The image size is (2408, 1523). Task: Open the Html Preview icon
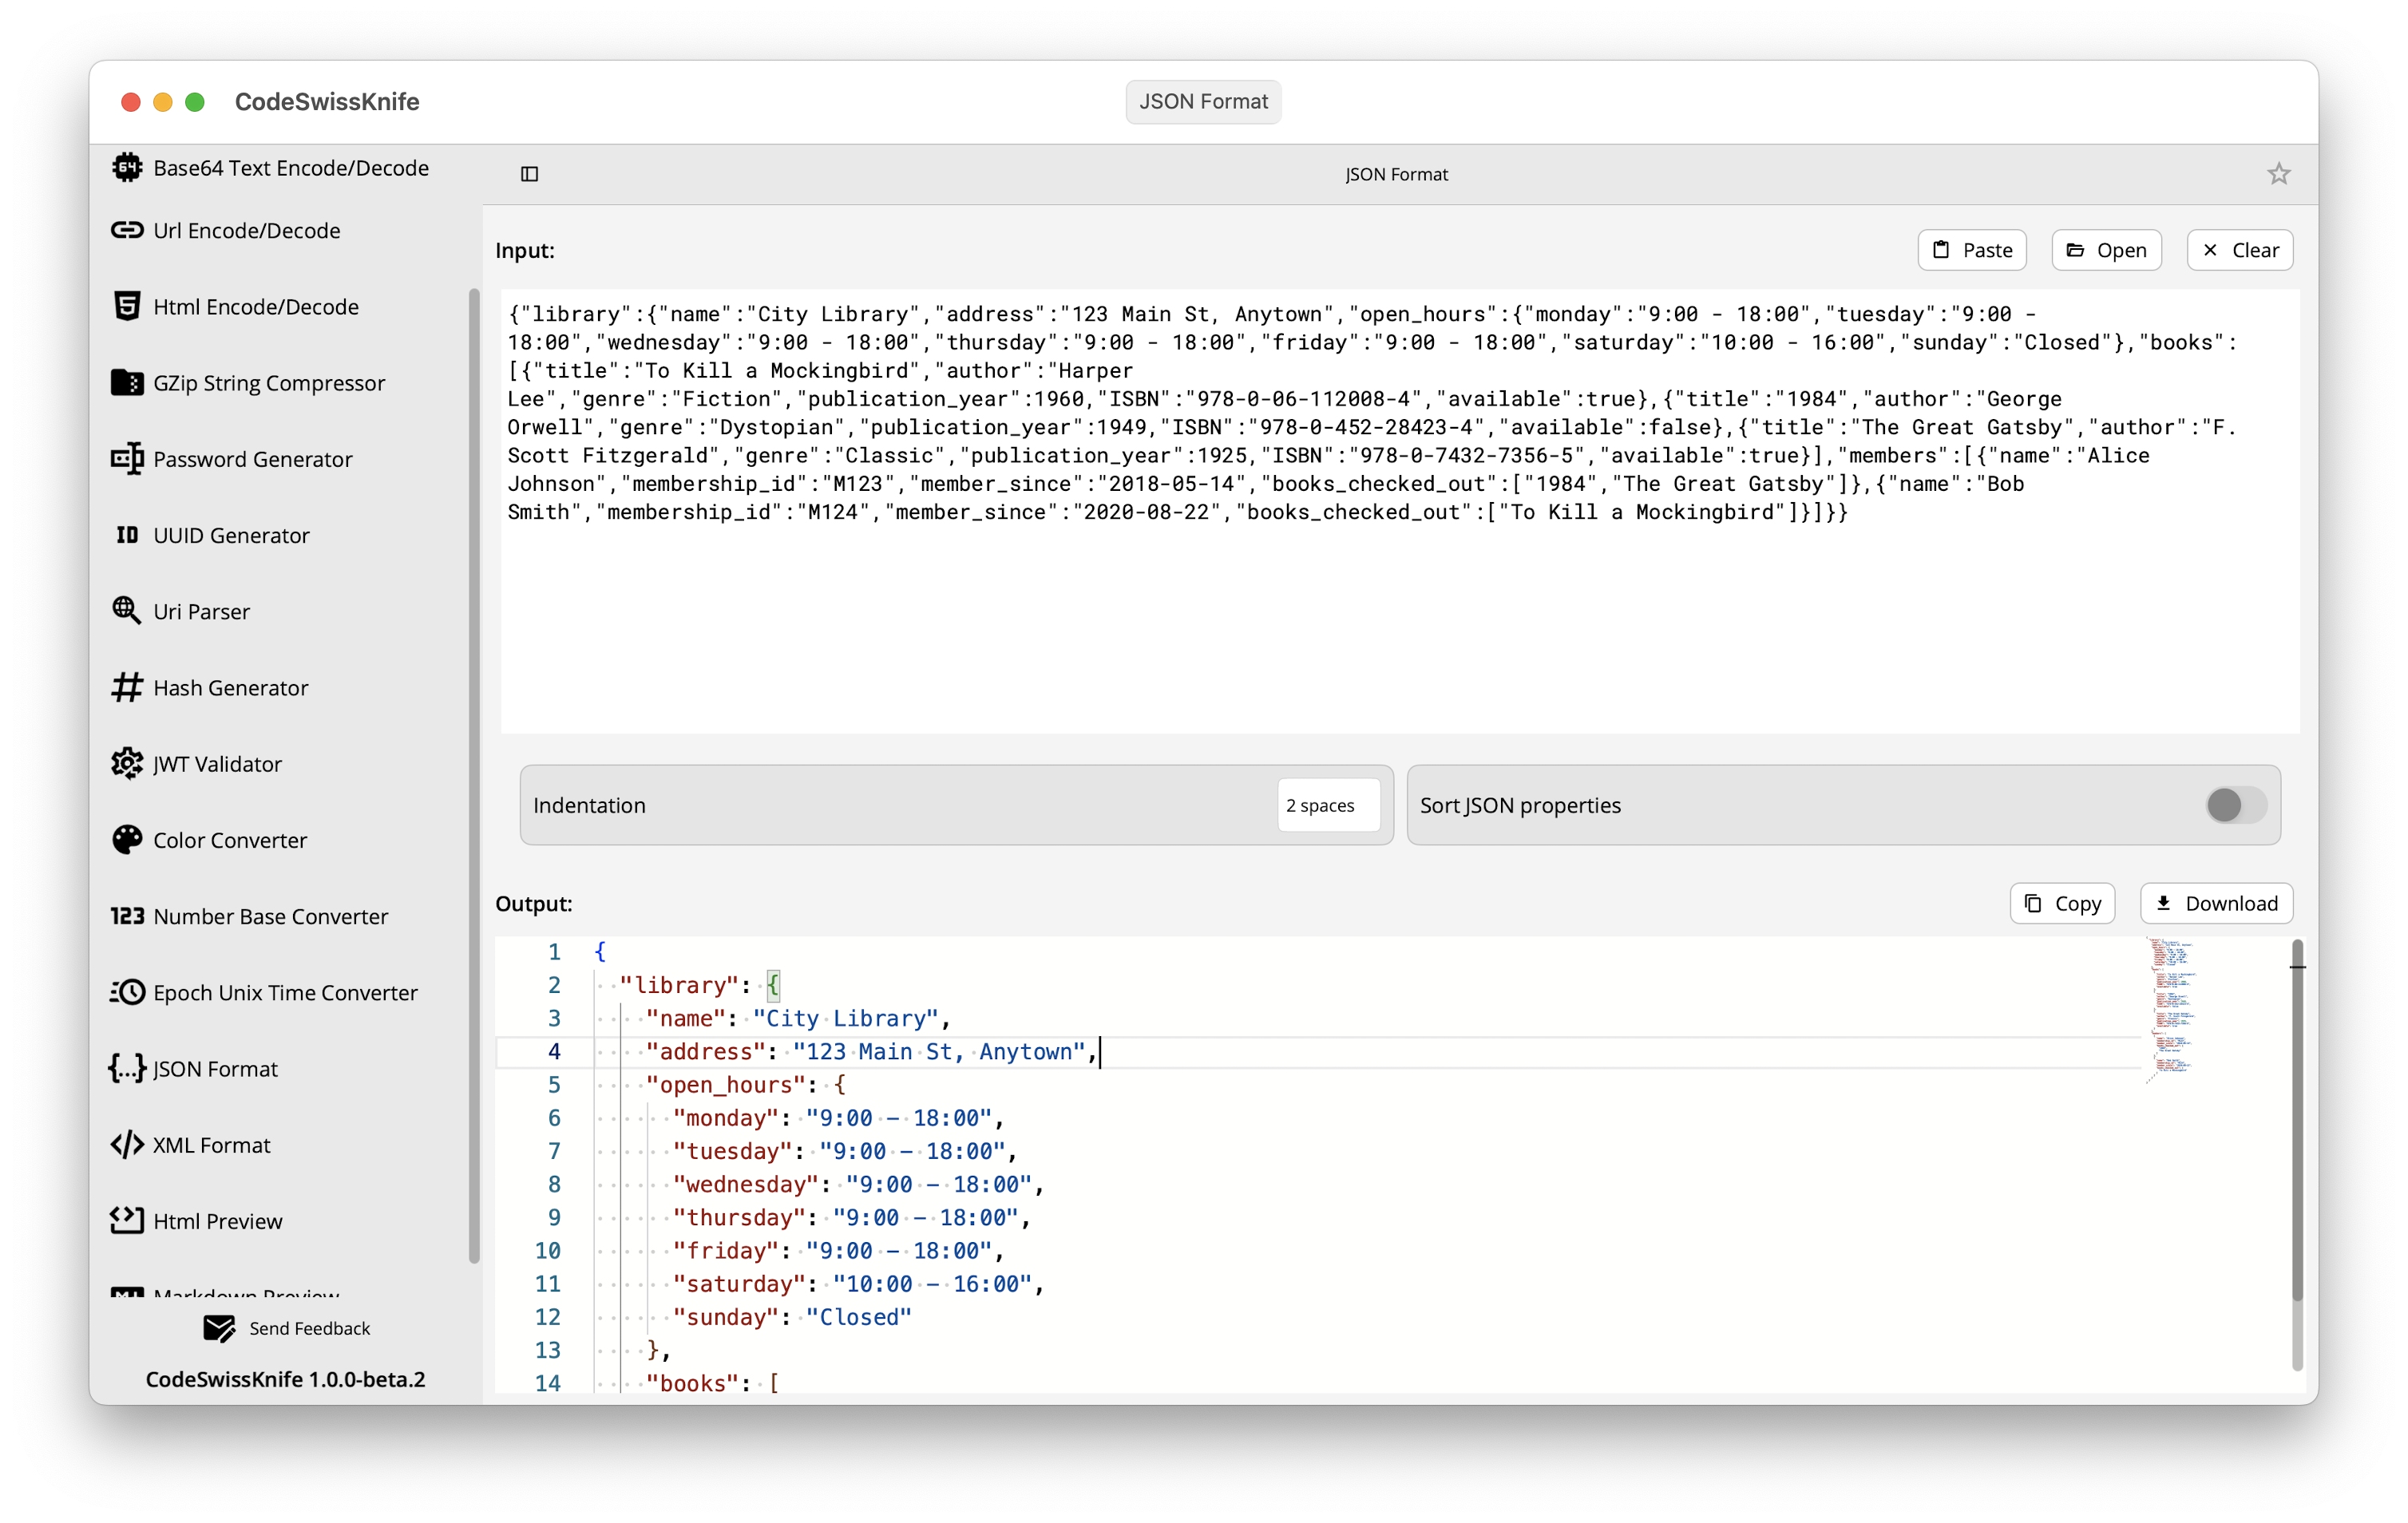tap(127, 1221)
